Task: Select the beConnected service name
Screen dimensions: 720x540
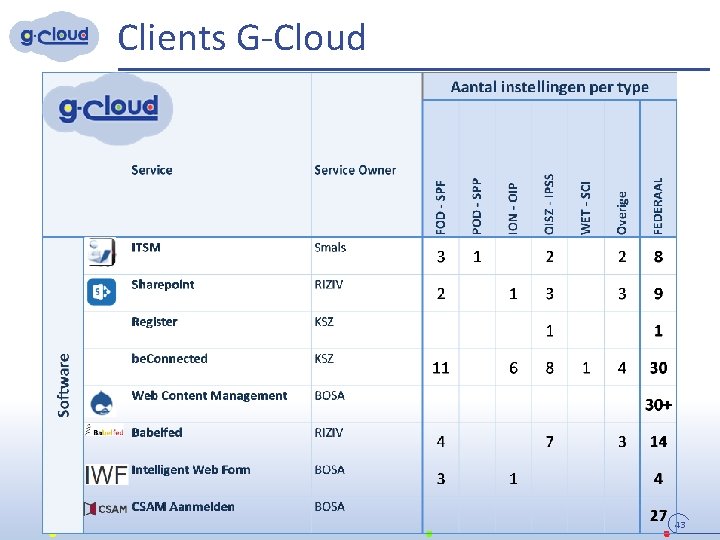Action: point(169,359)
